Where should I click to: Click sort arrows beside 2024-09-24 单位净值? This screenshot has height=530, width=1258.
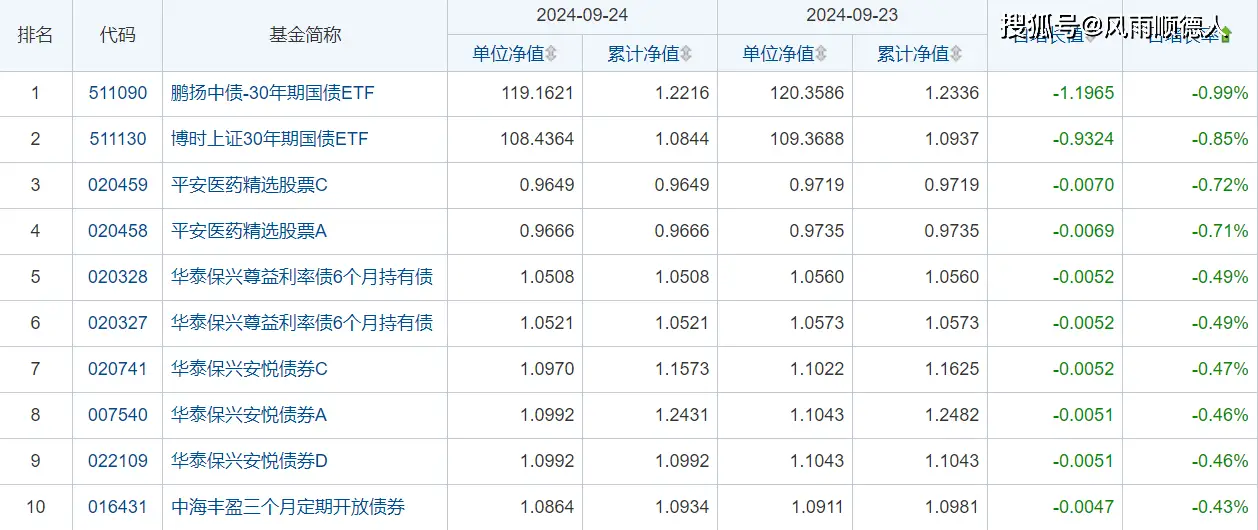coord(551,53)
